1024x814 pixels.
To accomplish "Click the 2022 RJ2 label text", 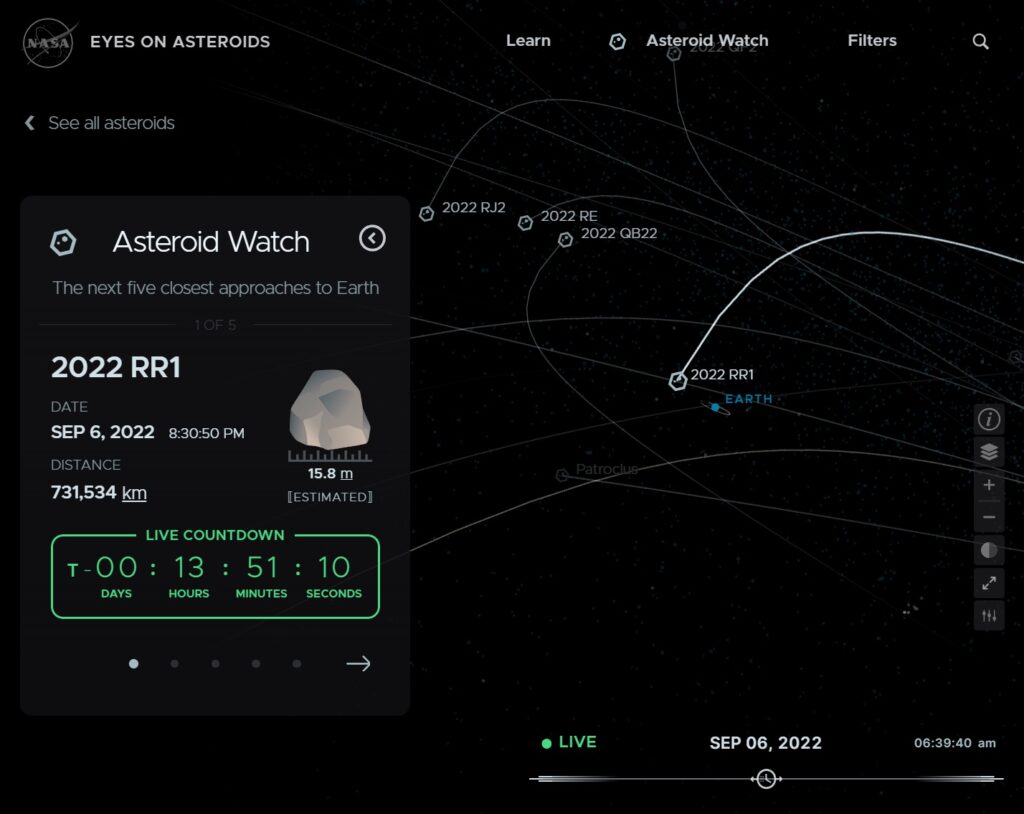I will (474, 207).
